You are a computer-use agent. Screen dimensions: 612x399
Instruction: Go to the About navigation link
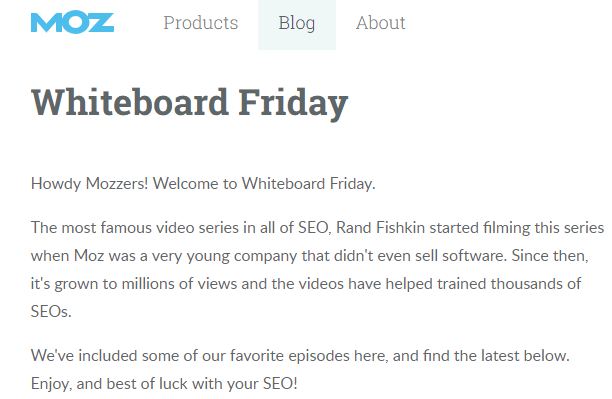pyautogui.click(x=381, y=23)
